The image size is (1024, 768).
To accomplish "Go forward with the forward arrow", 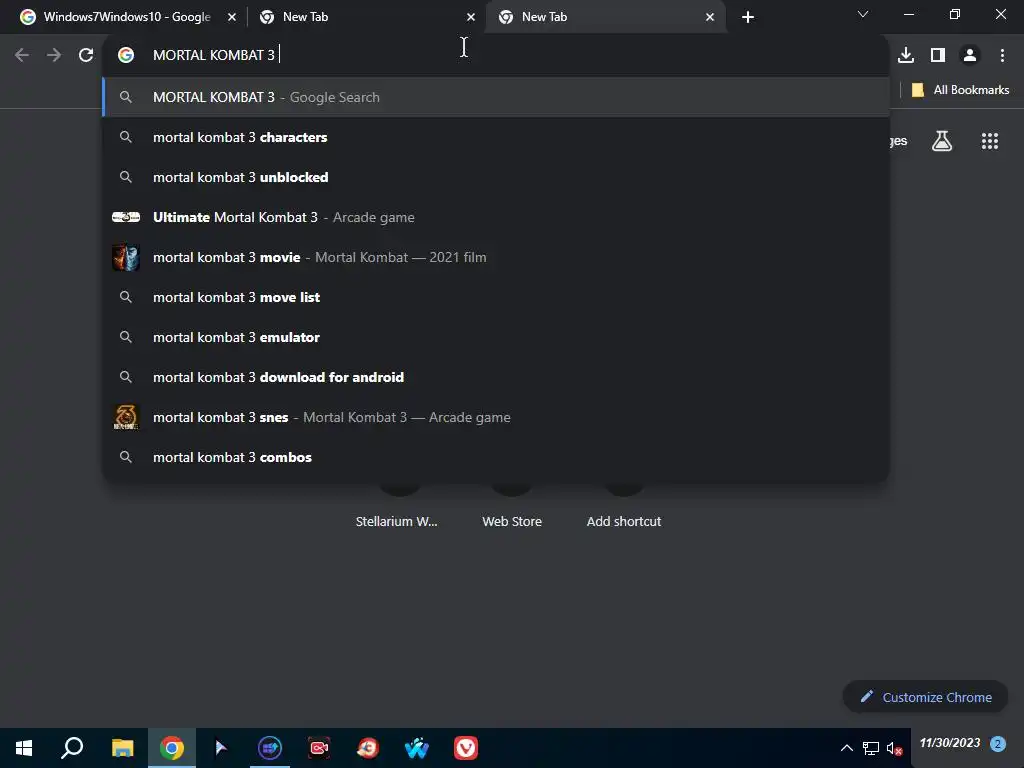I will coord(54,55).
